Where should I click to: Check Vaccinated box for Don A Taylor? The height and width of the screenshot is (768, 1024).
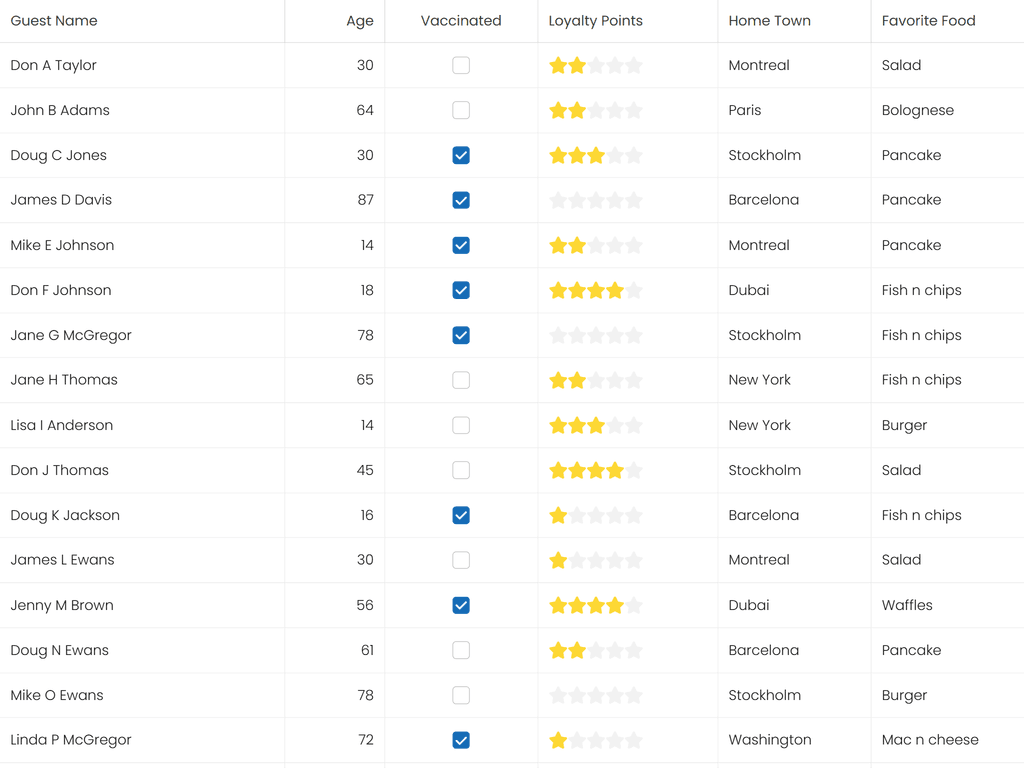[461, 66]
